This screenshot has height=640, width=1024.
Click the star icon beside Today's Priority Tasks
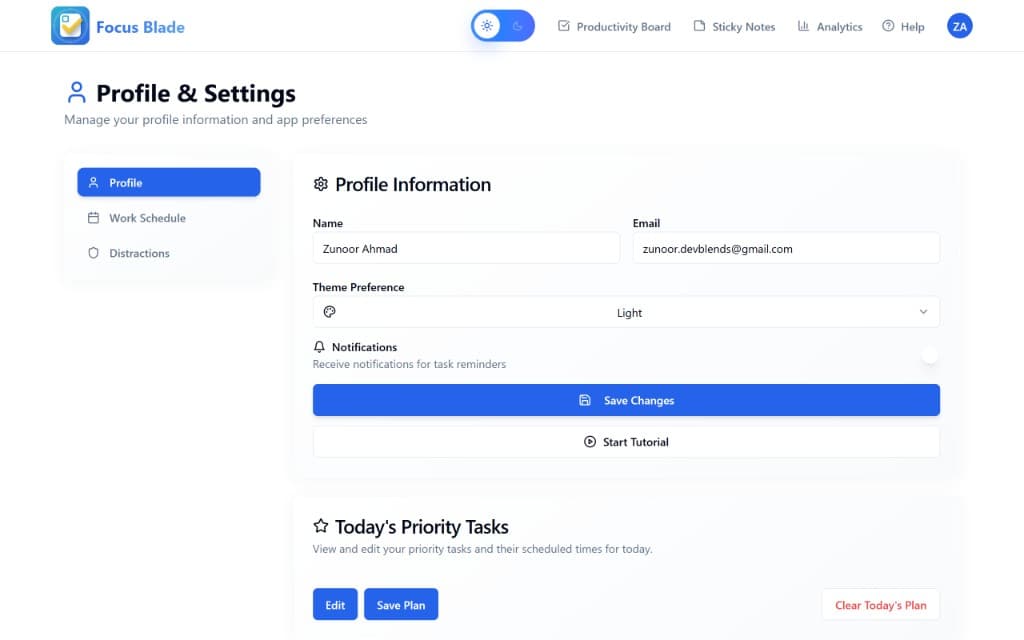[321, 526]
